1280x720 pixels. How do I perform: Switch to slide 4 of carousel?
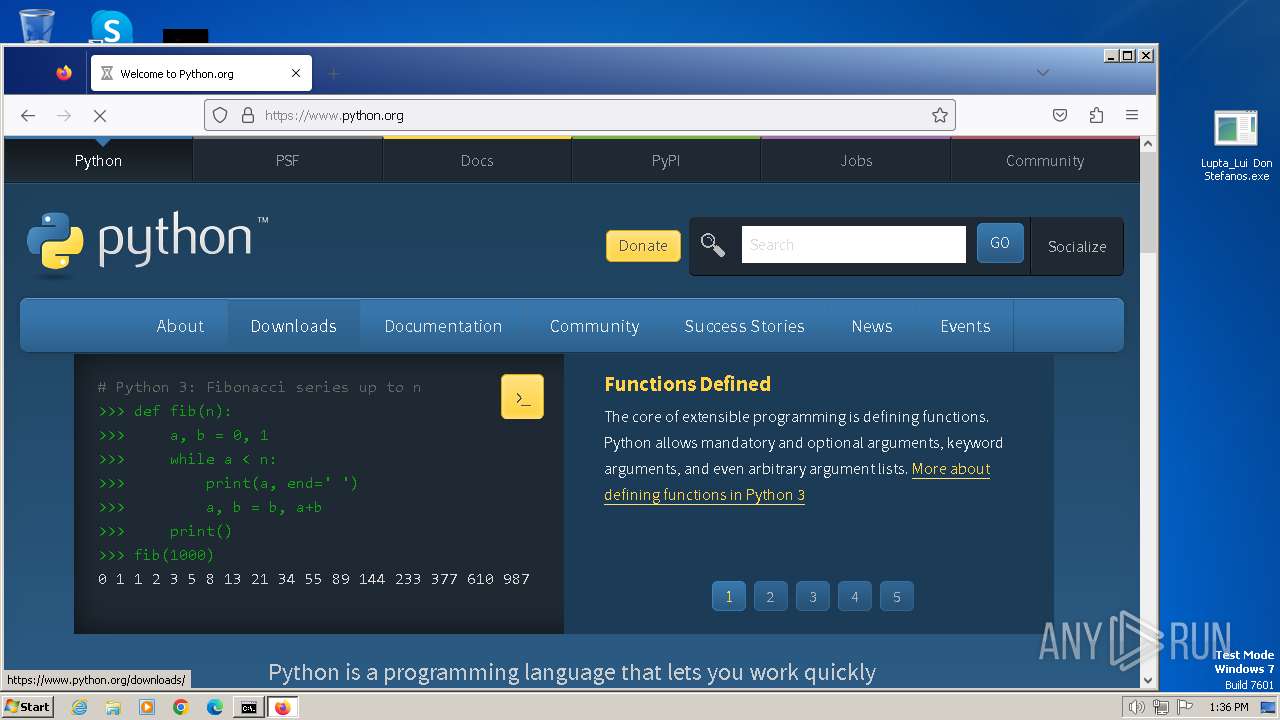(x=855, y=597)
